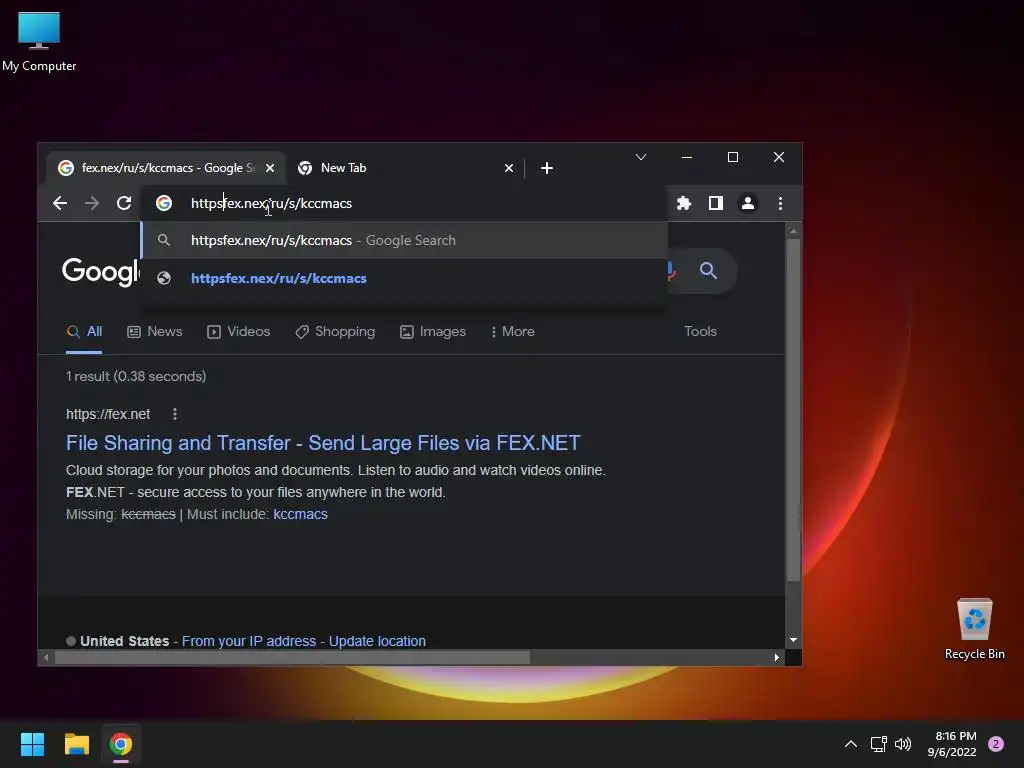Click From your IP address link
1024x768 pixels.
[249, 641]
